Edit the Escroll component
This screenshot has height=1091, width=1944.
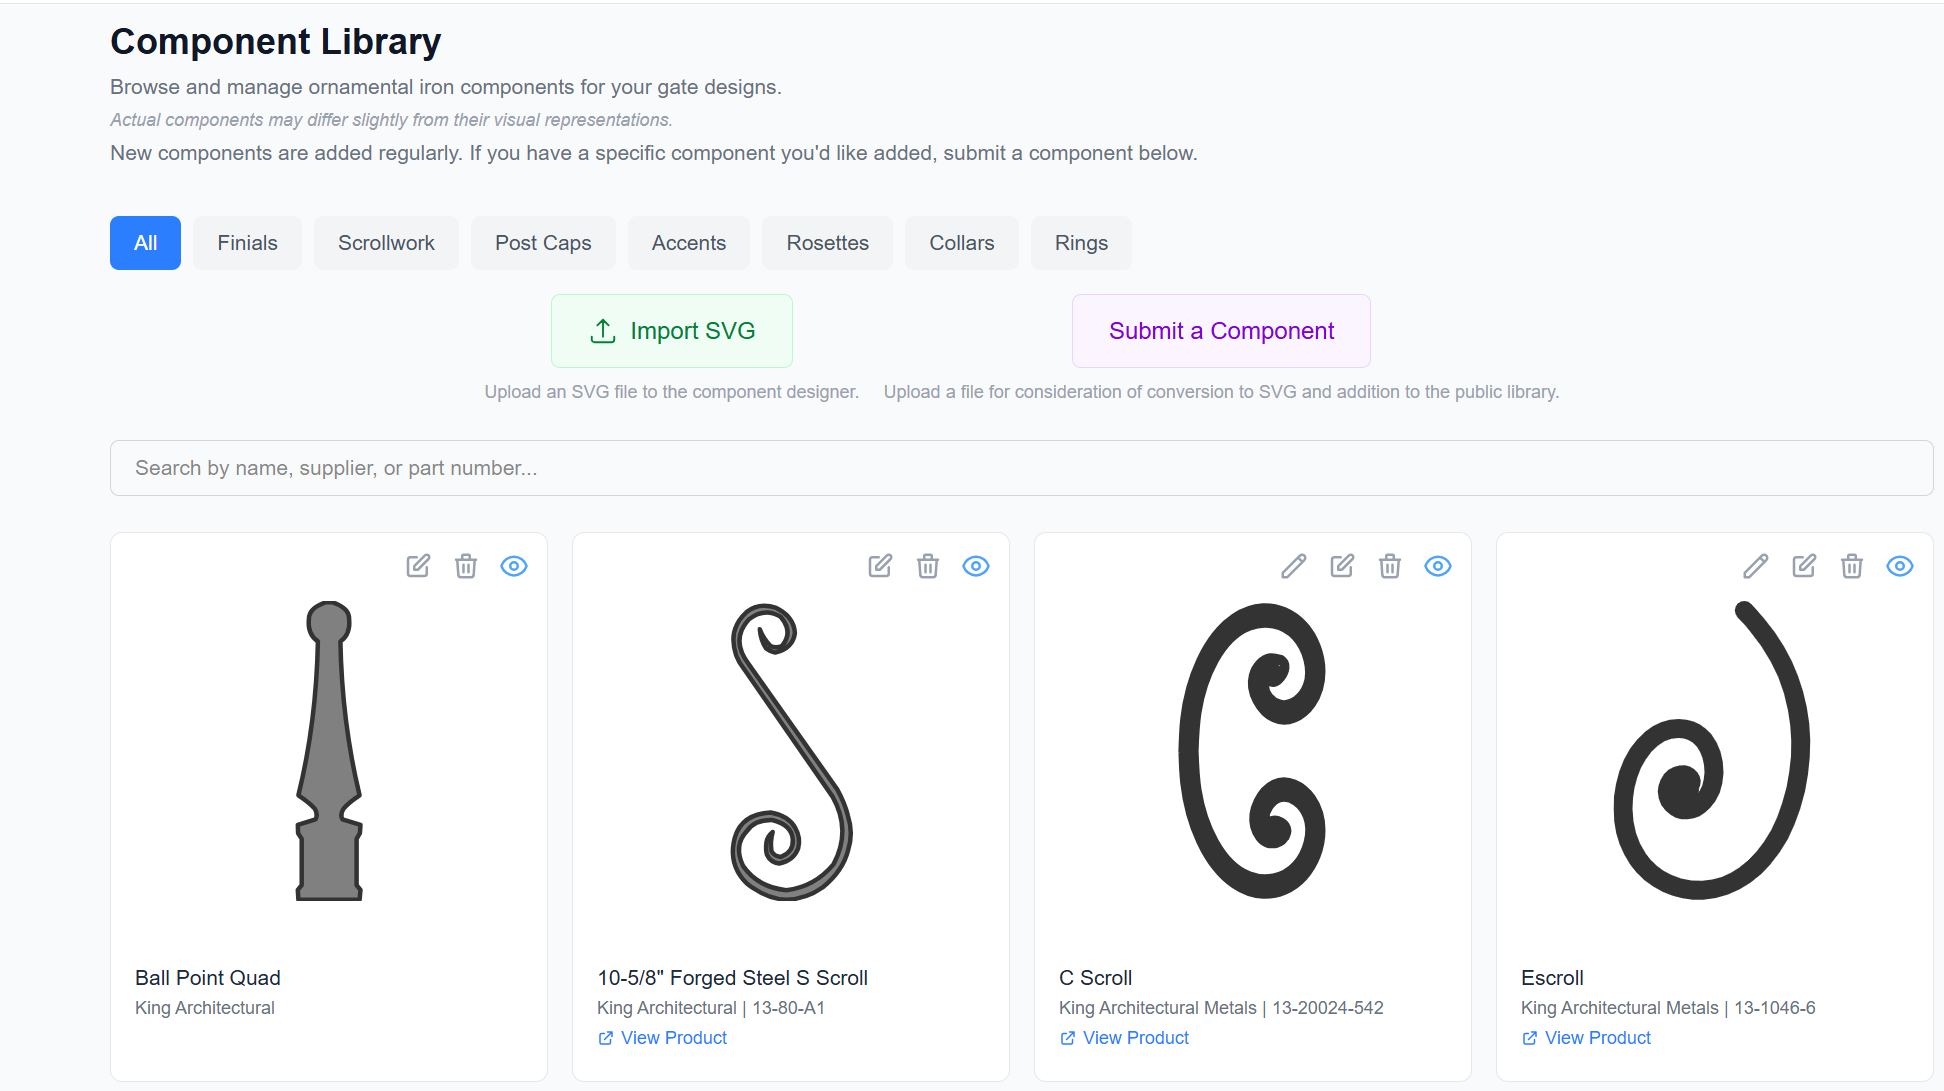[1803, 566]
